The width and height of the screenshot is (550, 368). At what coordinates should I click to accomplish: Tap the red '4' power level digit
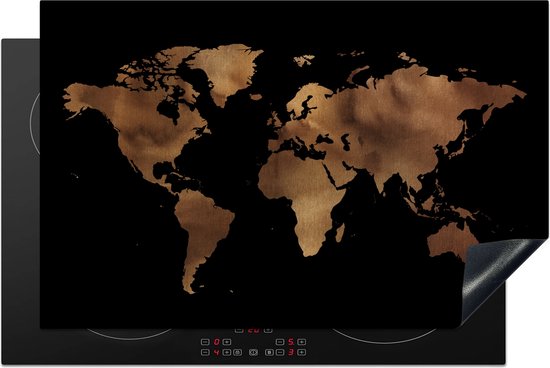tap(217, 352)
